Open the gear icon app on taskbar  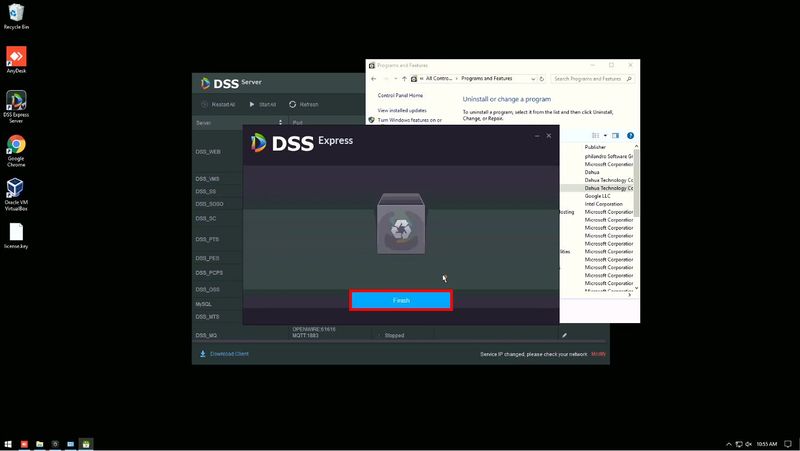[x=55, y=444]
